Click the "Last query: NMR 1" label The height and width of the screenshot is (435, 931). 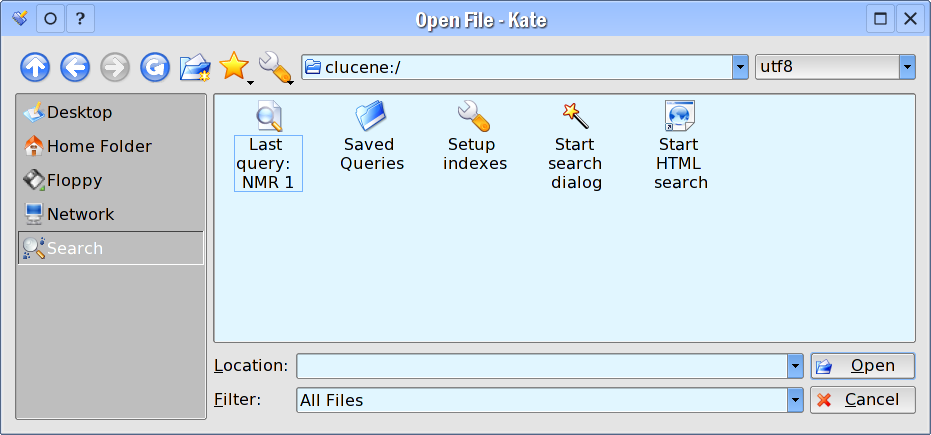coord(268,164)
